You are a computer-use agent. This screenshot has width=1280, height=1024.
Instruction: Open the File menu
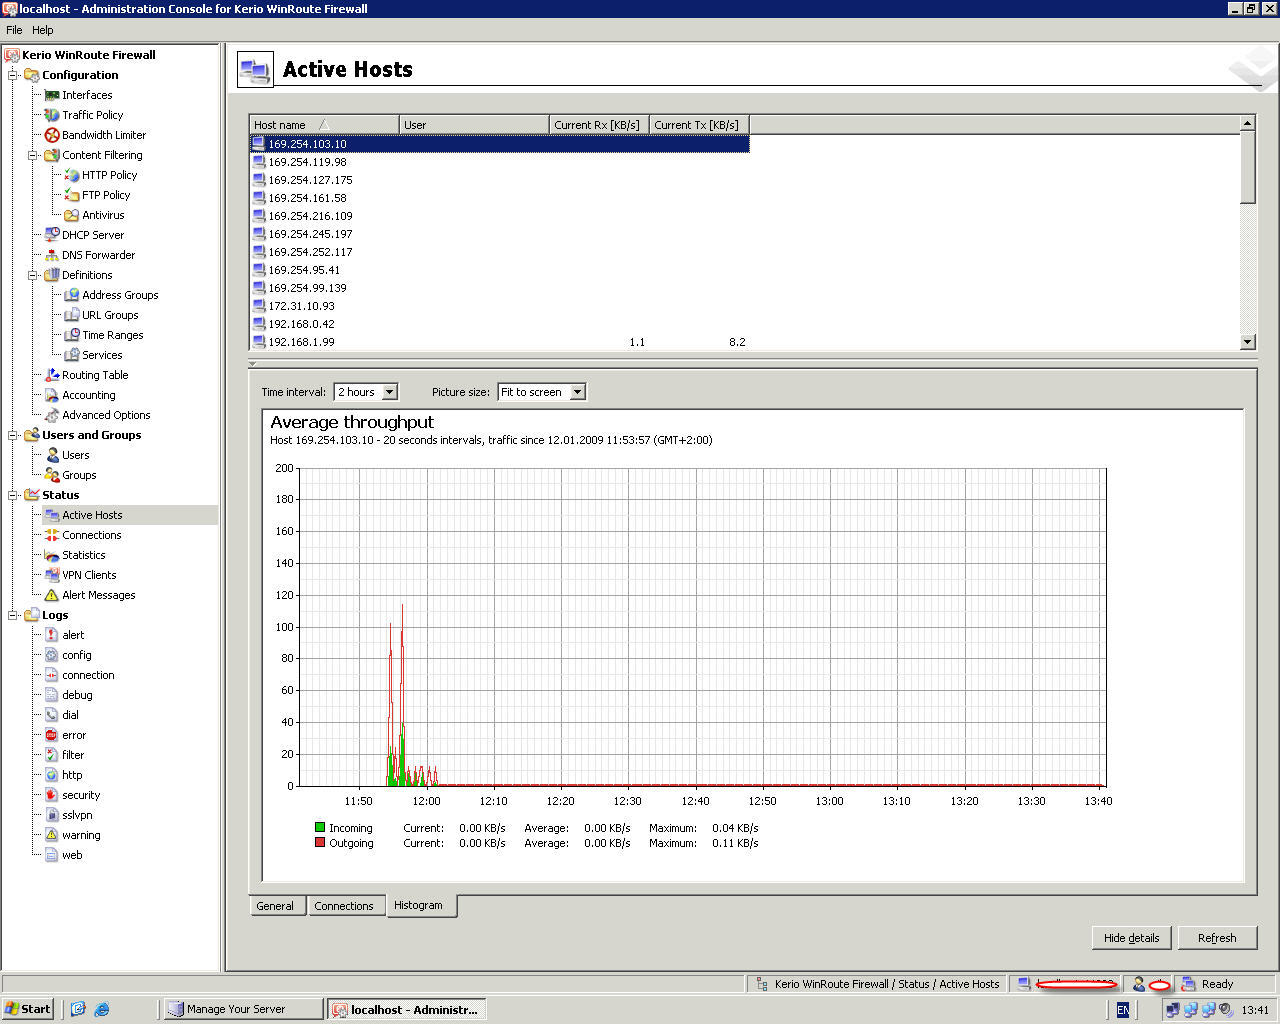pyautogui.click(x=14, y=30)
